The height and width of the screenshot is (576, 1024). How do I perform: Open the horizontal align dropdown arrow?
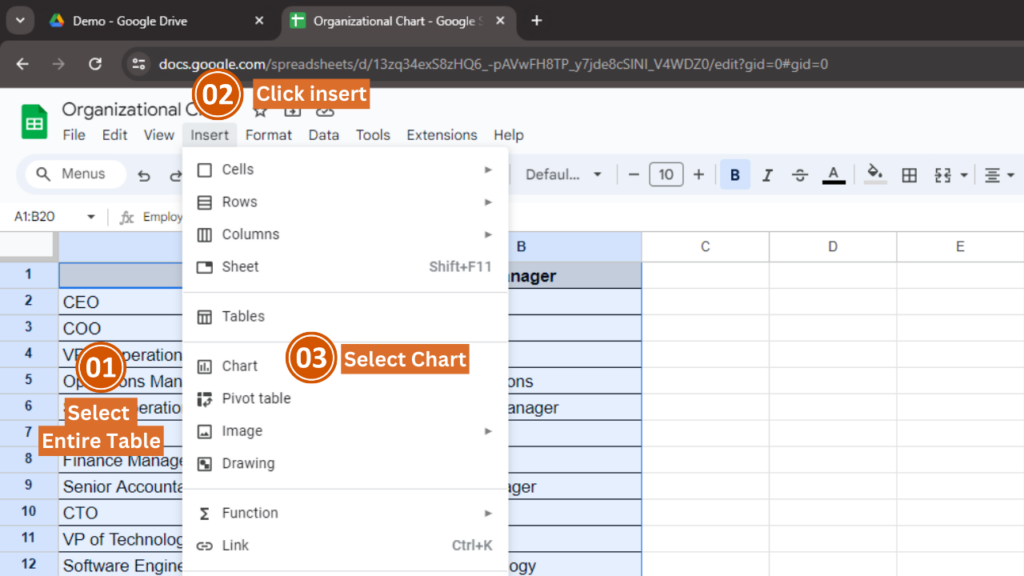tap(1009, 174)
